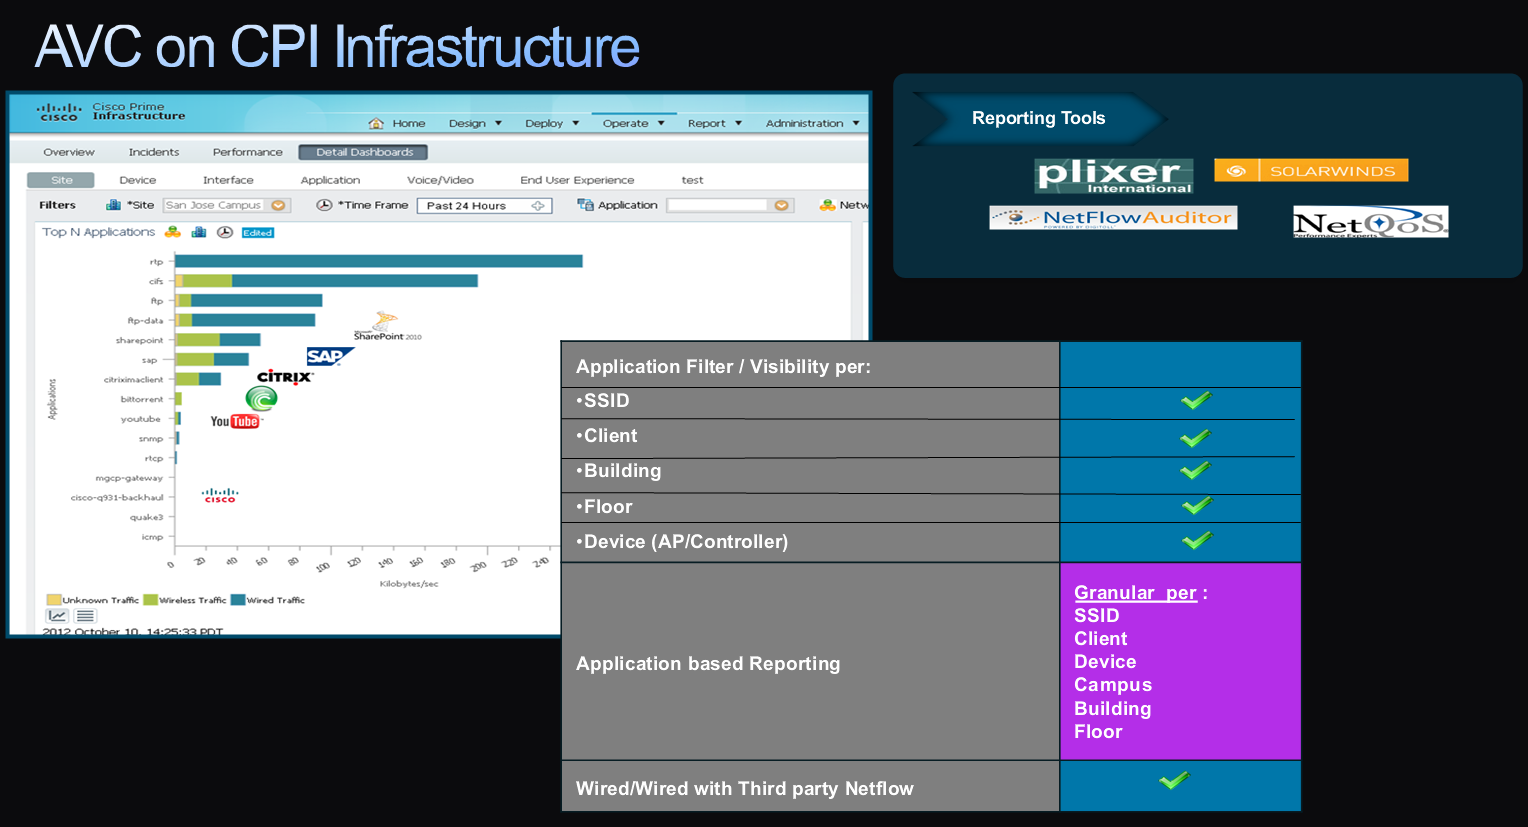
Task: Click the green checkmark in Floor row
Action: tap(1196, 506)
